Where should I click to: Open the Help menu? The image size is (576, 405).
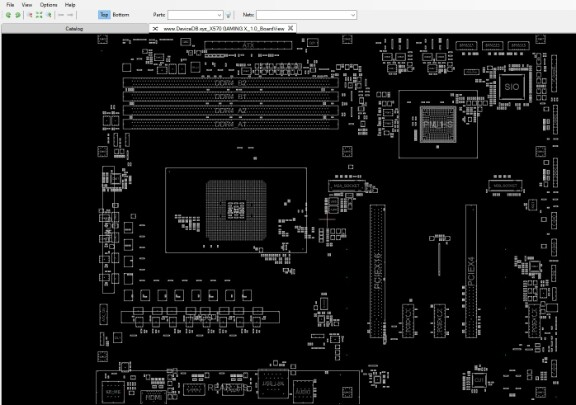[x=70, y=5]
